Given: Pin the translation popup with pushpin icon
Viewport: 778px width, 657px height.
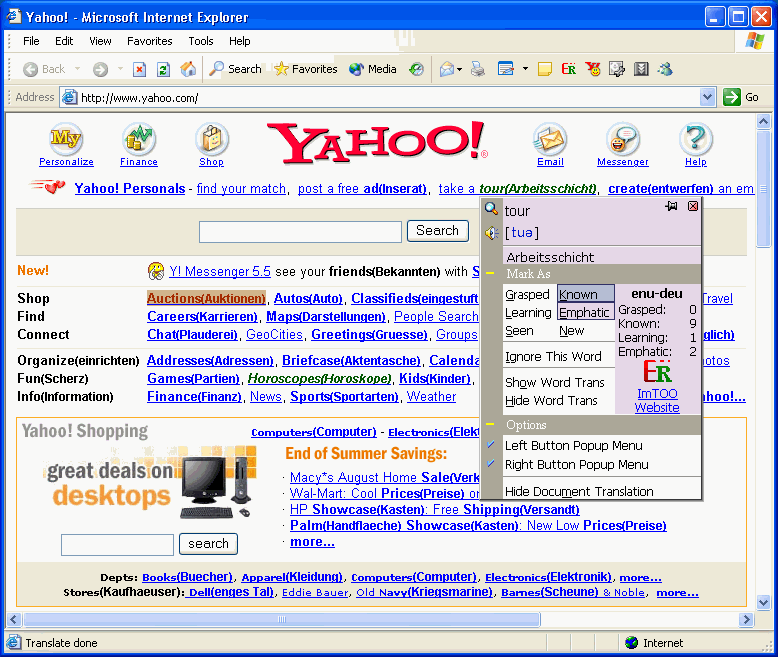Looking at the screenshot, I should click(671, 206).
